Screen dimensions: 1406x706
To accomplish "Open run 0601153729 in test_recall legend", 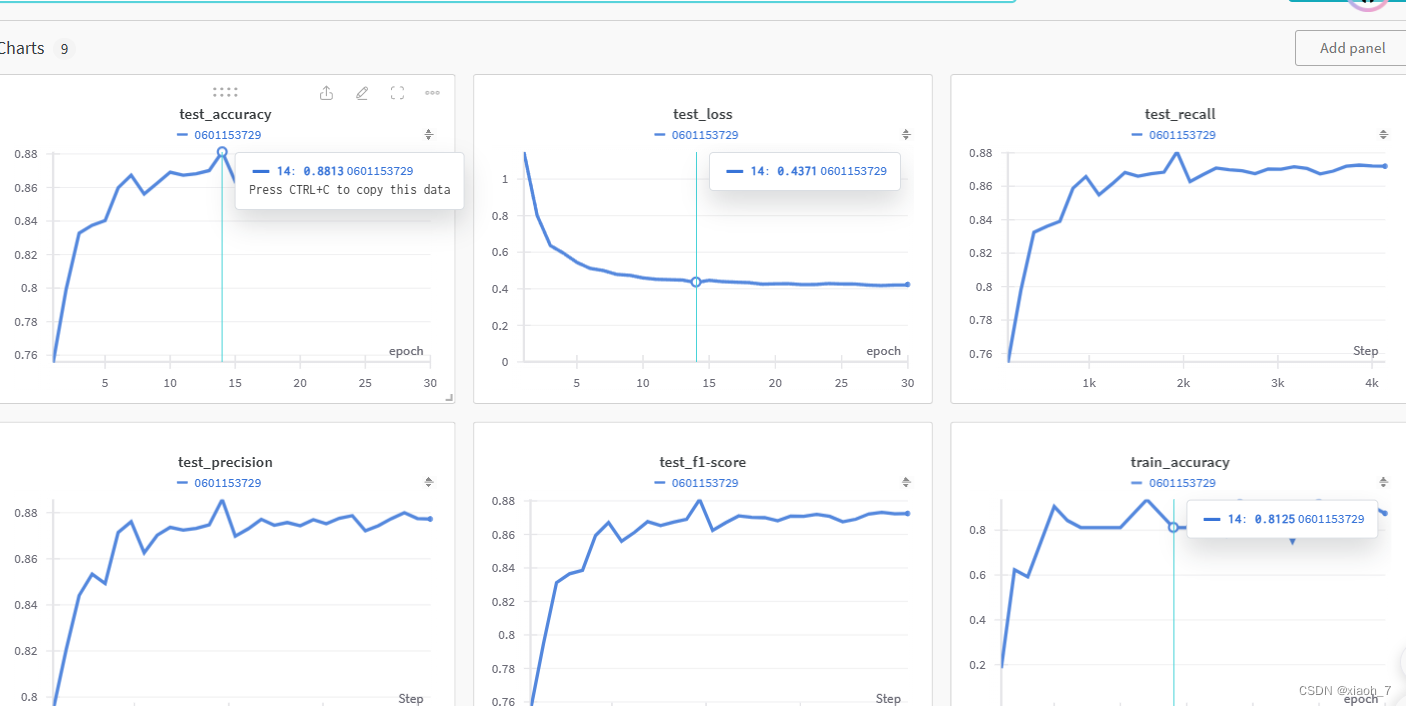I will tap(1182, 135).
